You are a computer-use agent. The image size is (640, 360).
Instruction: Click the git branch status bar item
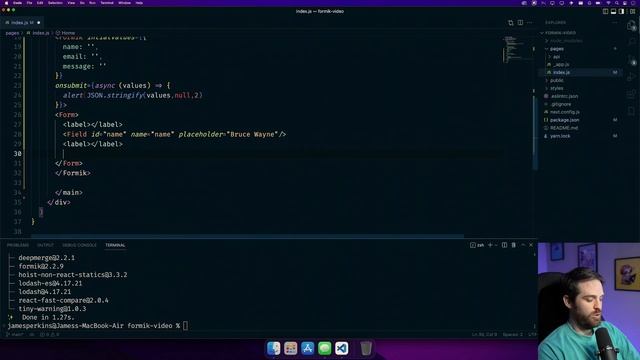click(16, 335)
